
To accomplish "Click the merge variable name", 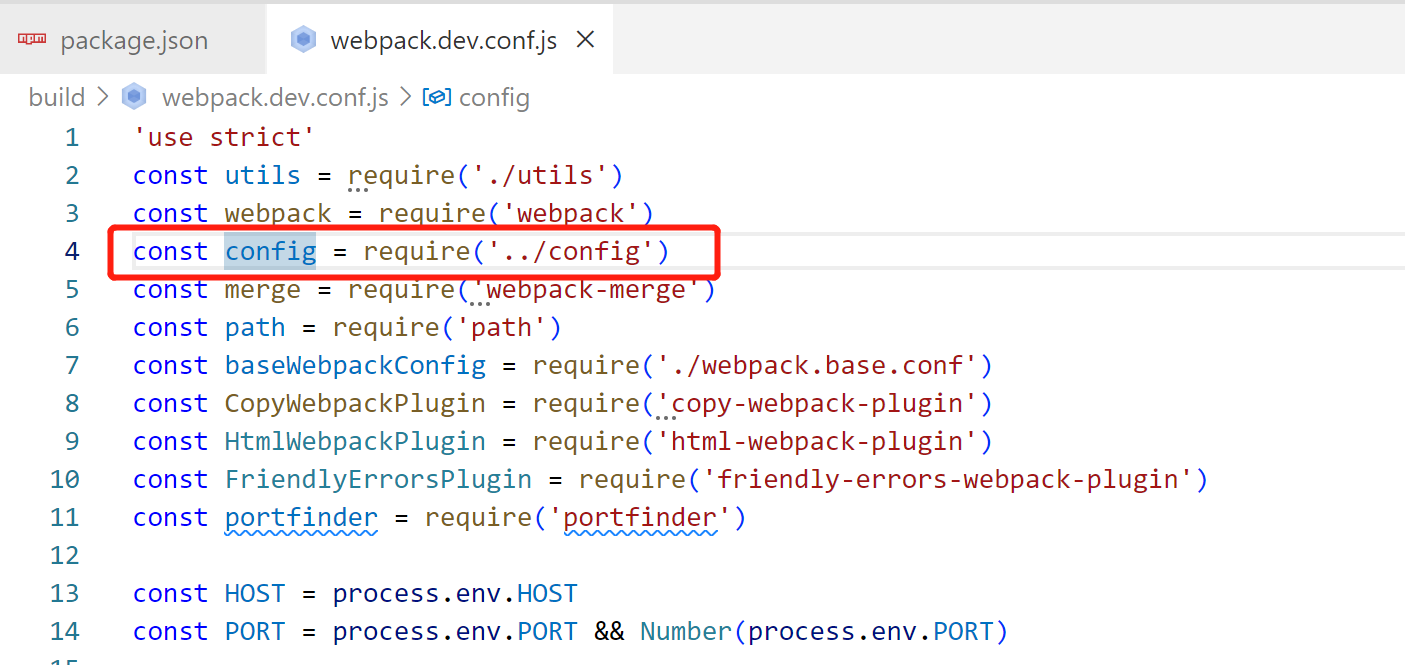I will coord(263,289).
